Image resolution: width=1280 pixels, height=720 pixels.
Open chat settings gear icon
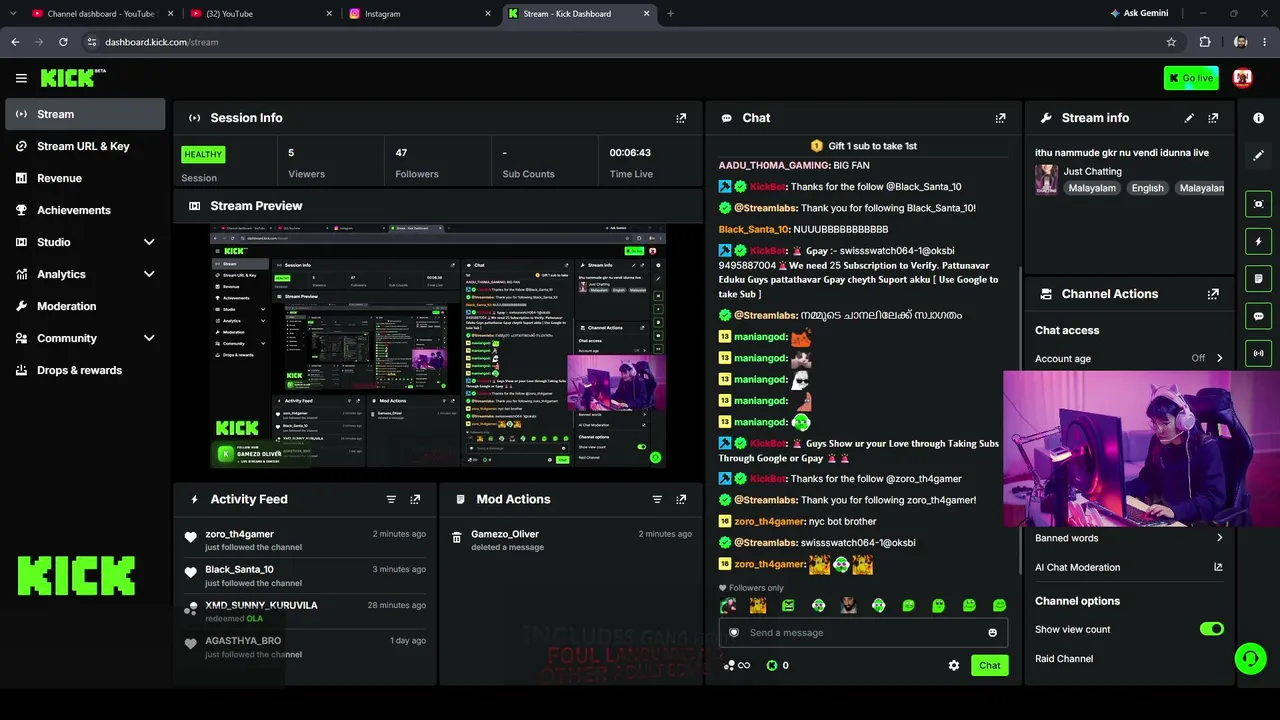click(954, 665)
